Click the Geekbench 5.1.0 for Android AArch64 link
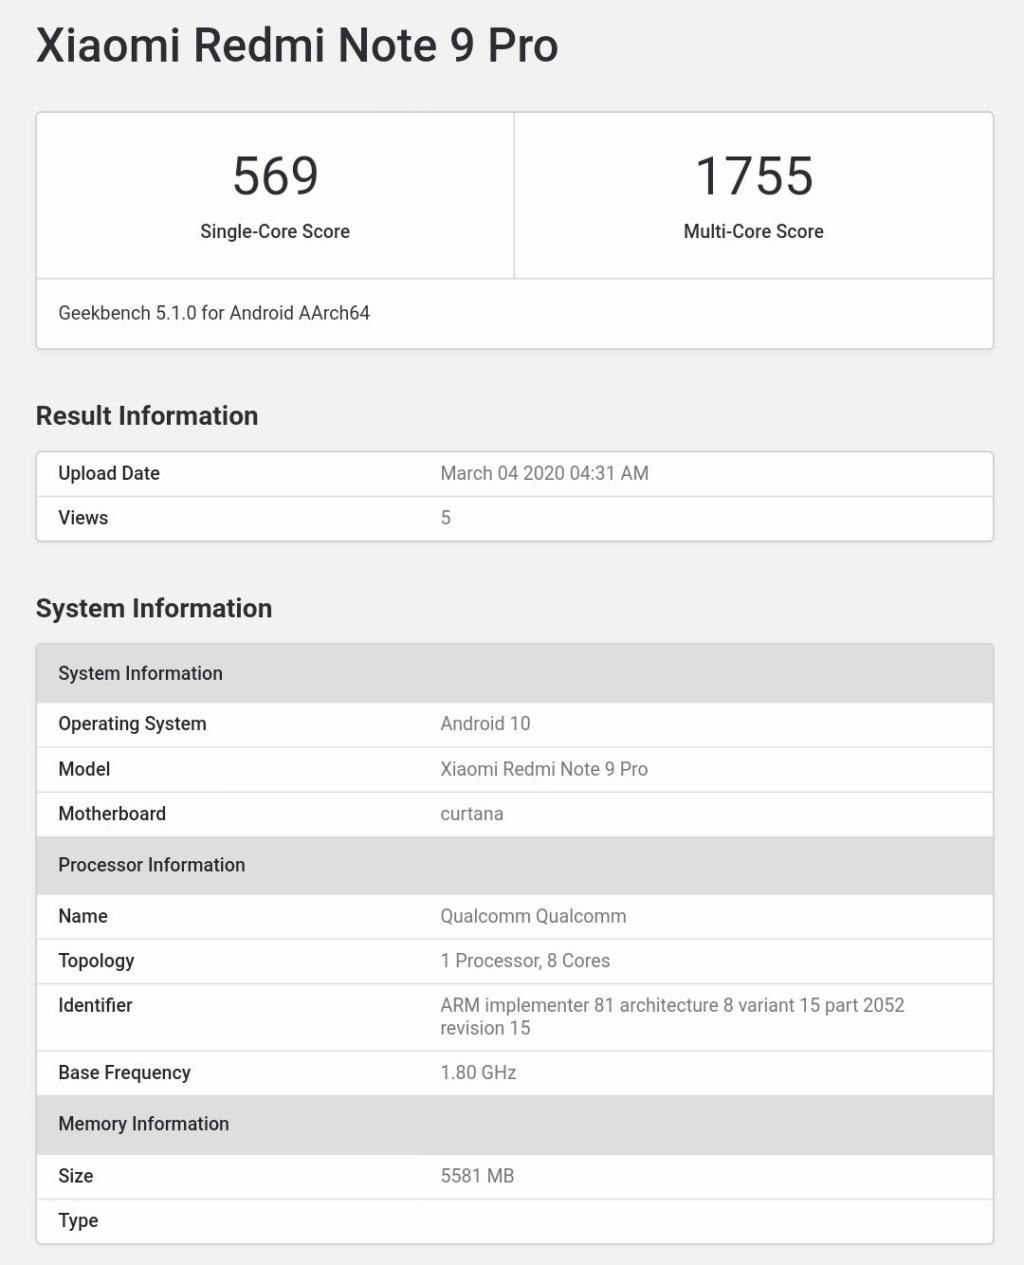 click(213, 313)
